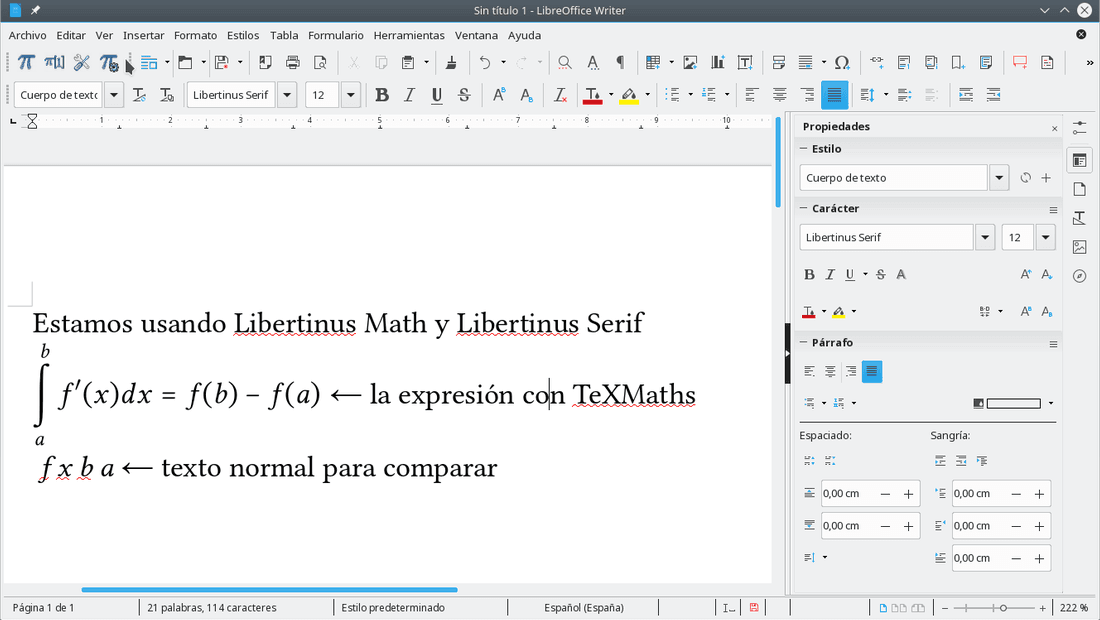
Task: Insert a text box icon
Action: point(745,62)
